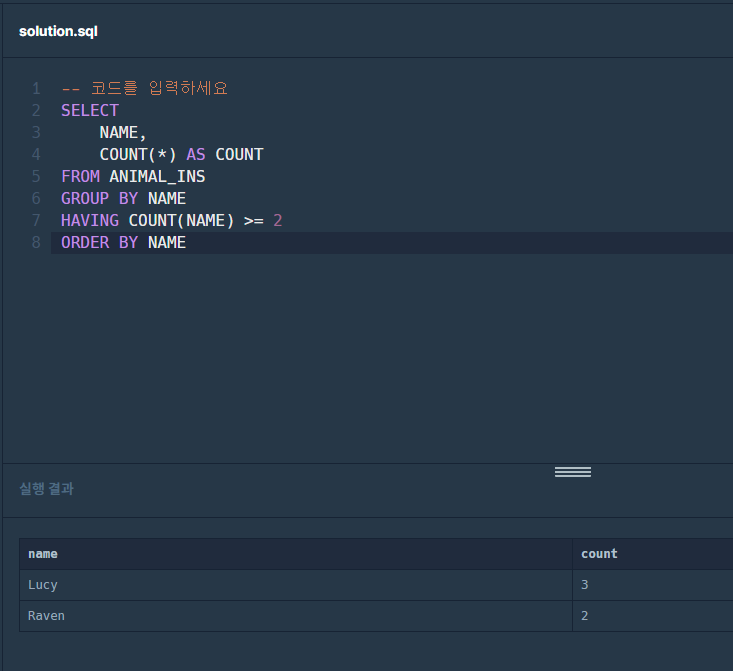733x671 pixels.
Task: Click the GROUP BY keyword on line 6
Action: [x=100, y=198]
